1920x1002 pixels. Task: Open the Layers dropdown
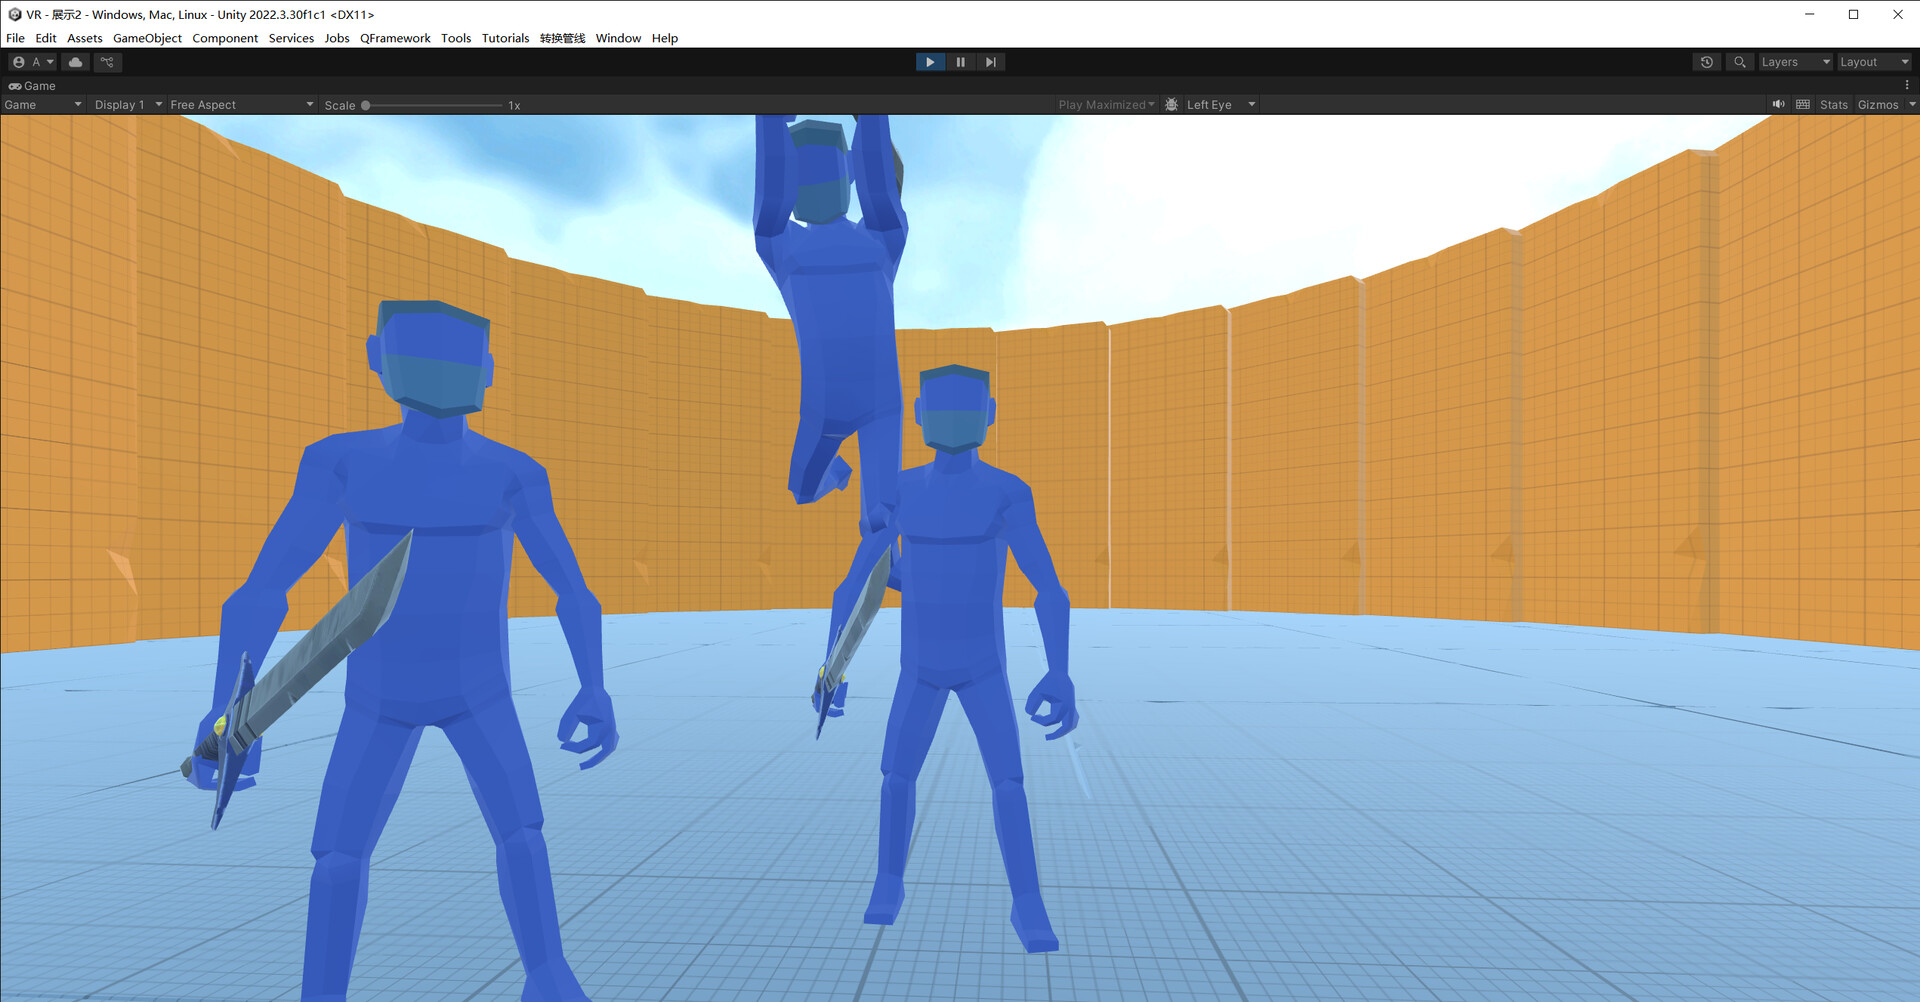point(1794,62)
